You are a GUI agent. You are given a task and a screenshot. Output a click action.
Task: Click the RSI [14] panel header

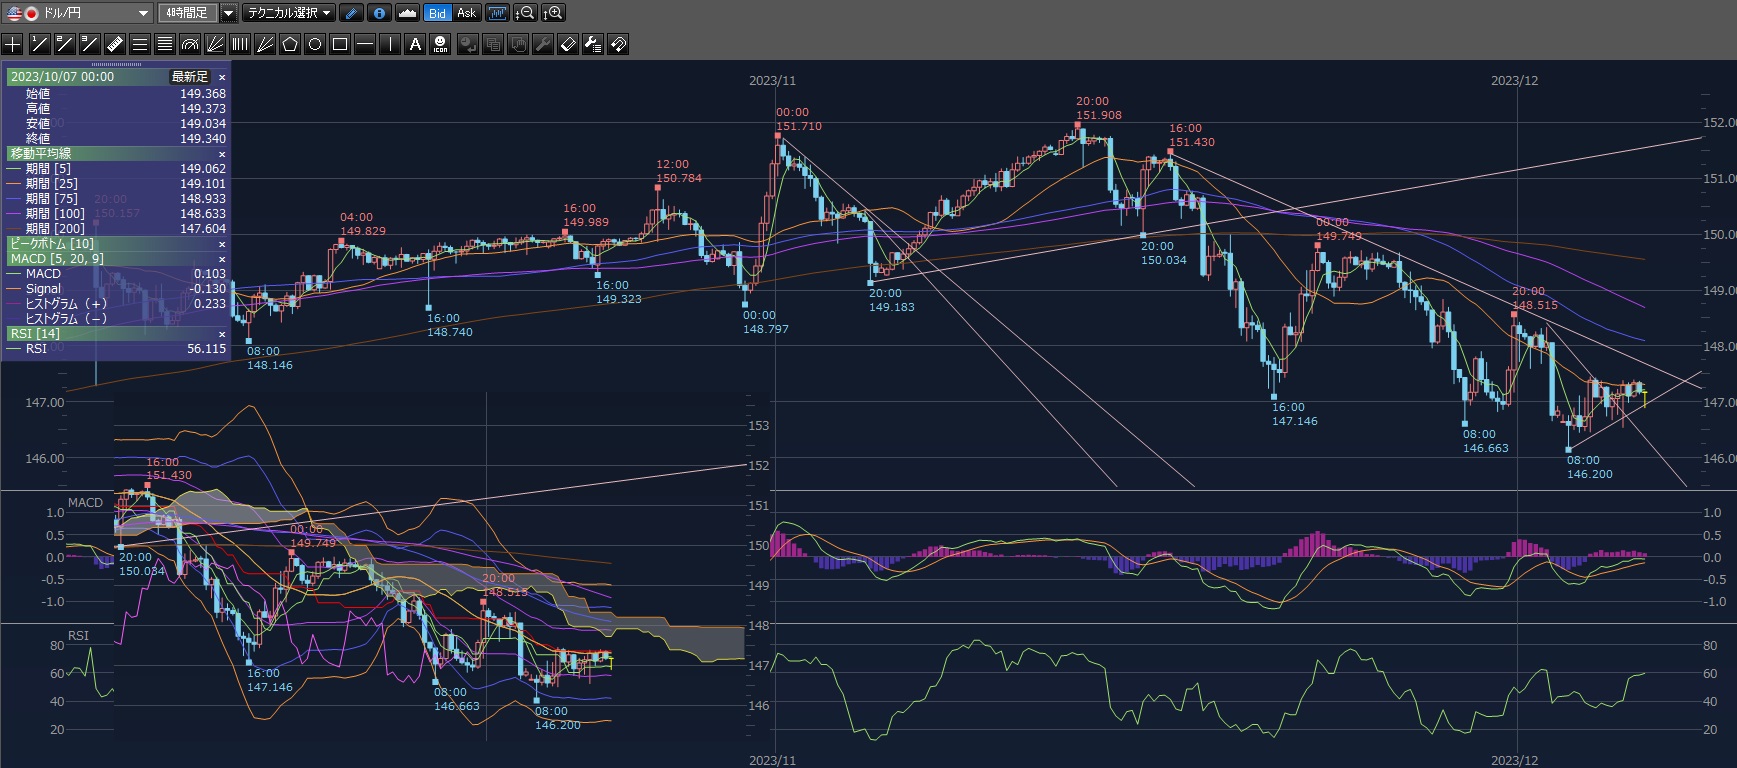[35, 334]
